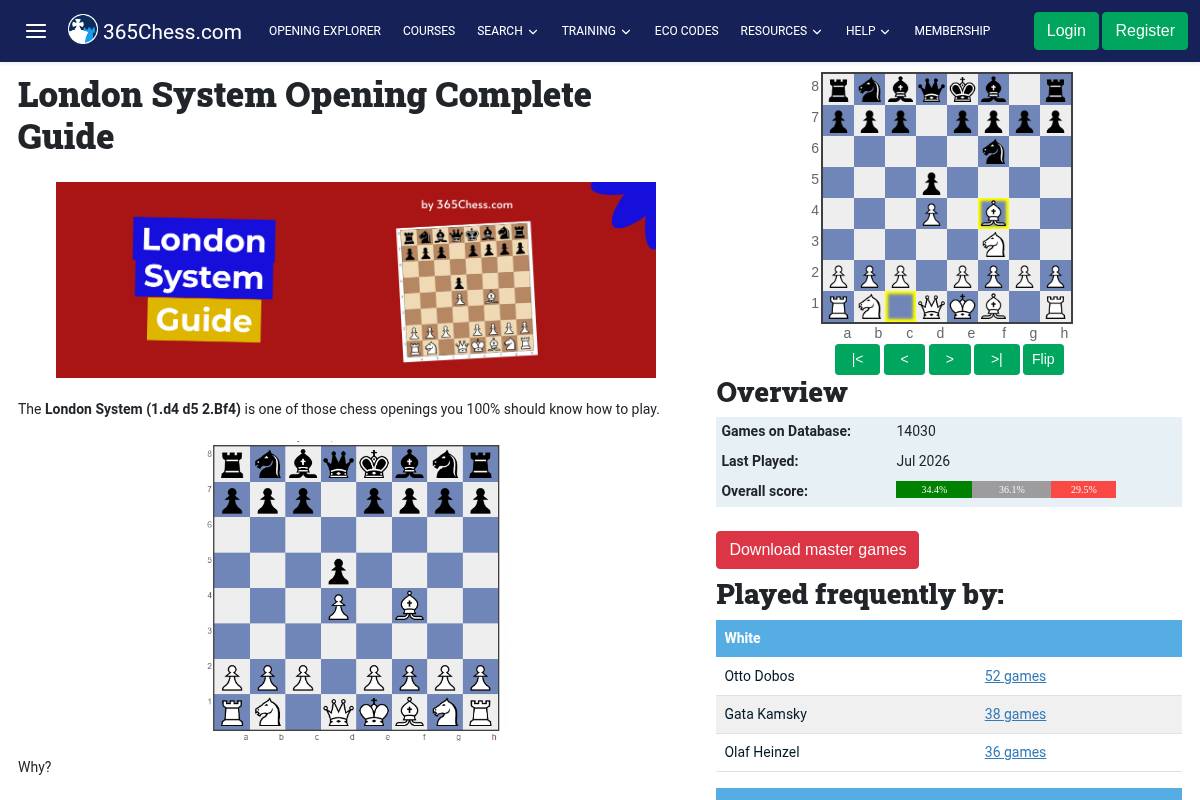
Task: Select the white pawn on d4 of the top board
Action: pos(931,213)
